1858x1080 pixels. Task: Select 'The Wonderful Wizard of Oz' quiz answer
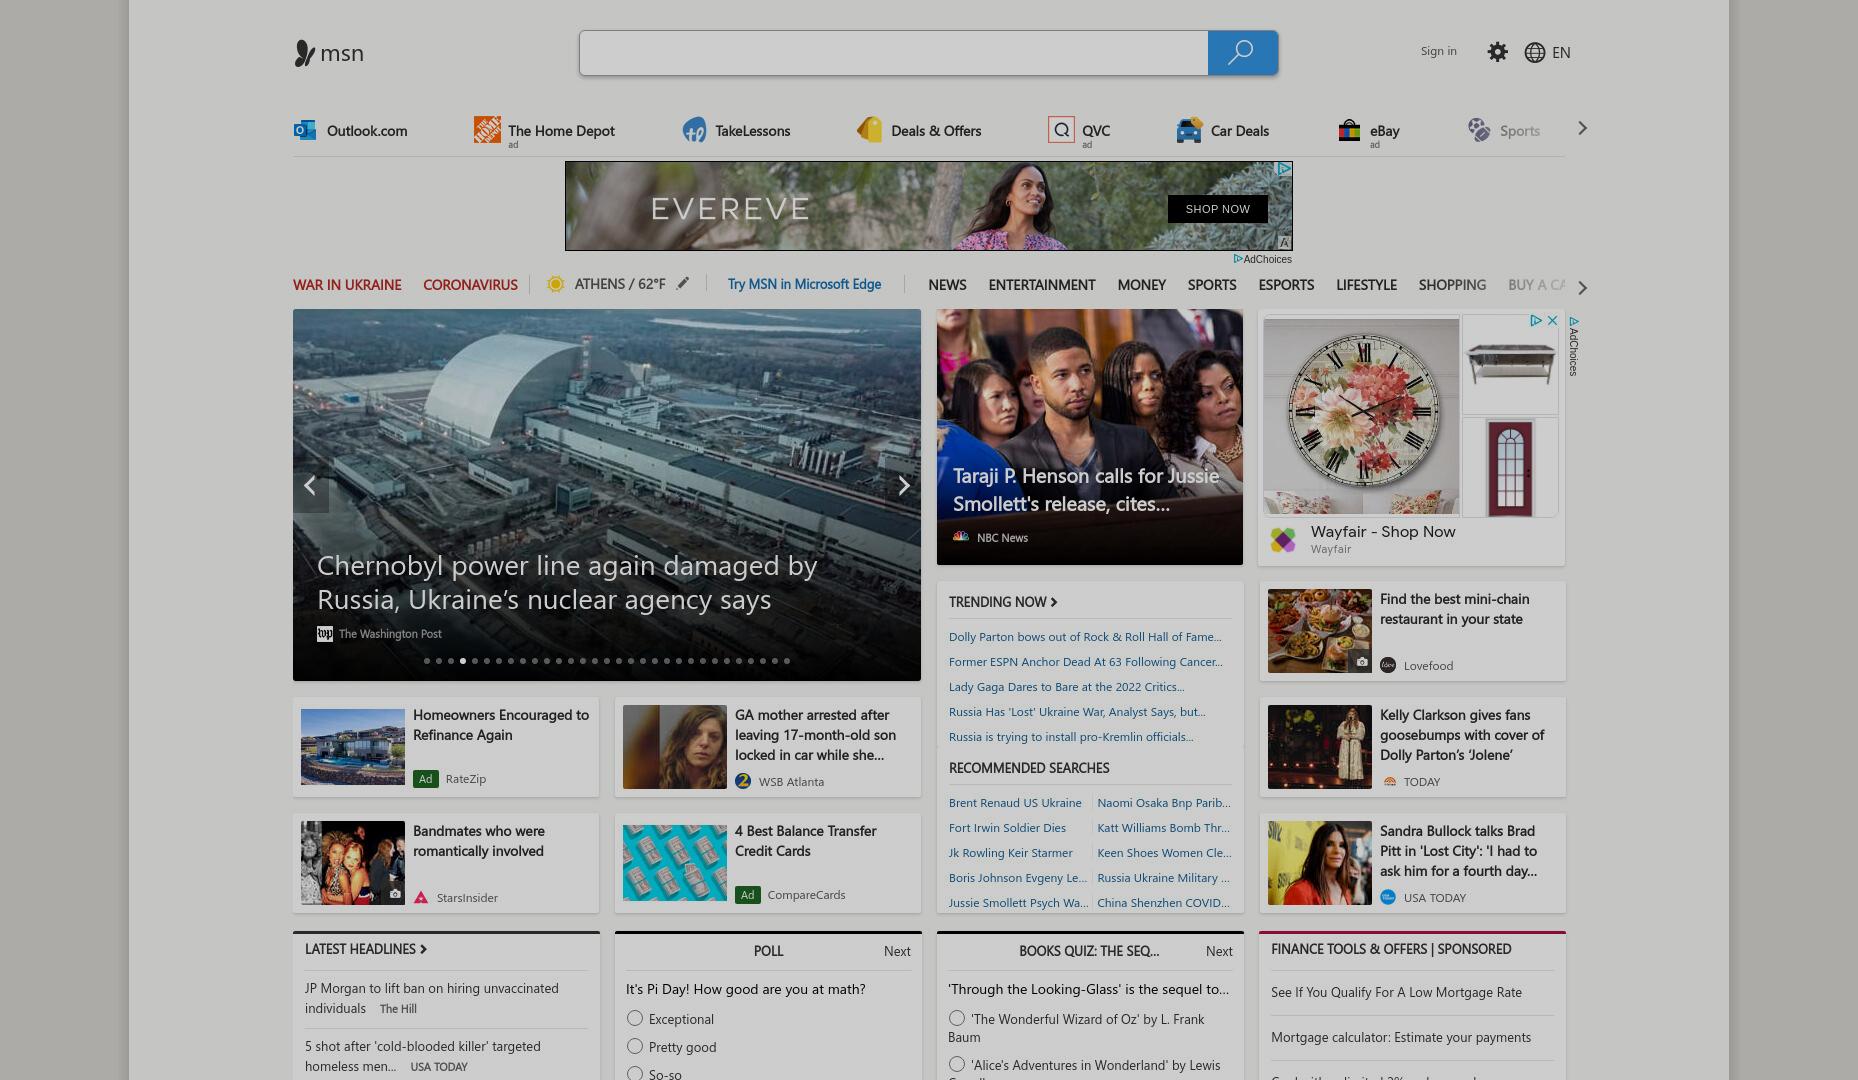[957, 1018]
